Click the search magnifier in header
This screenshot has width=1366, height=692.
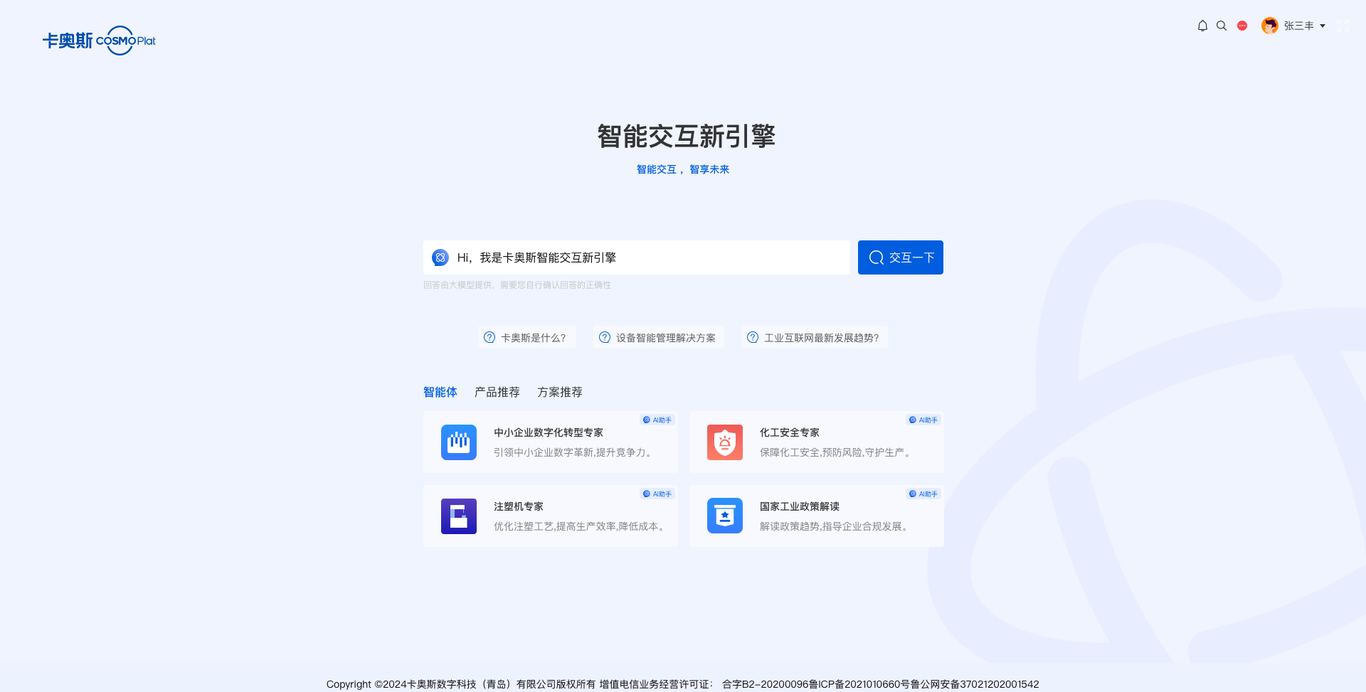coord(1221,26)
